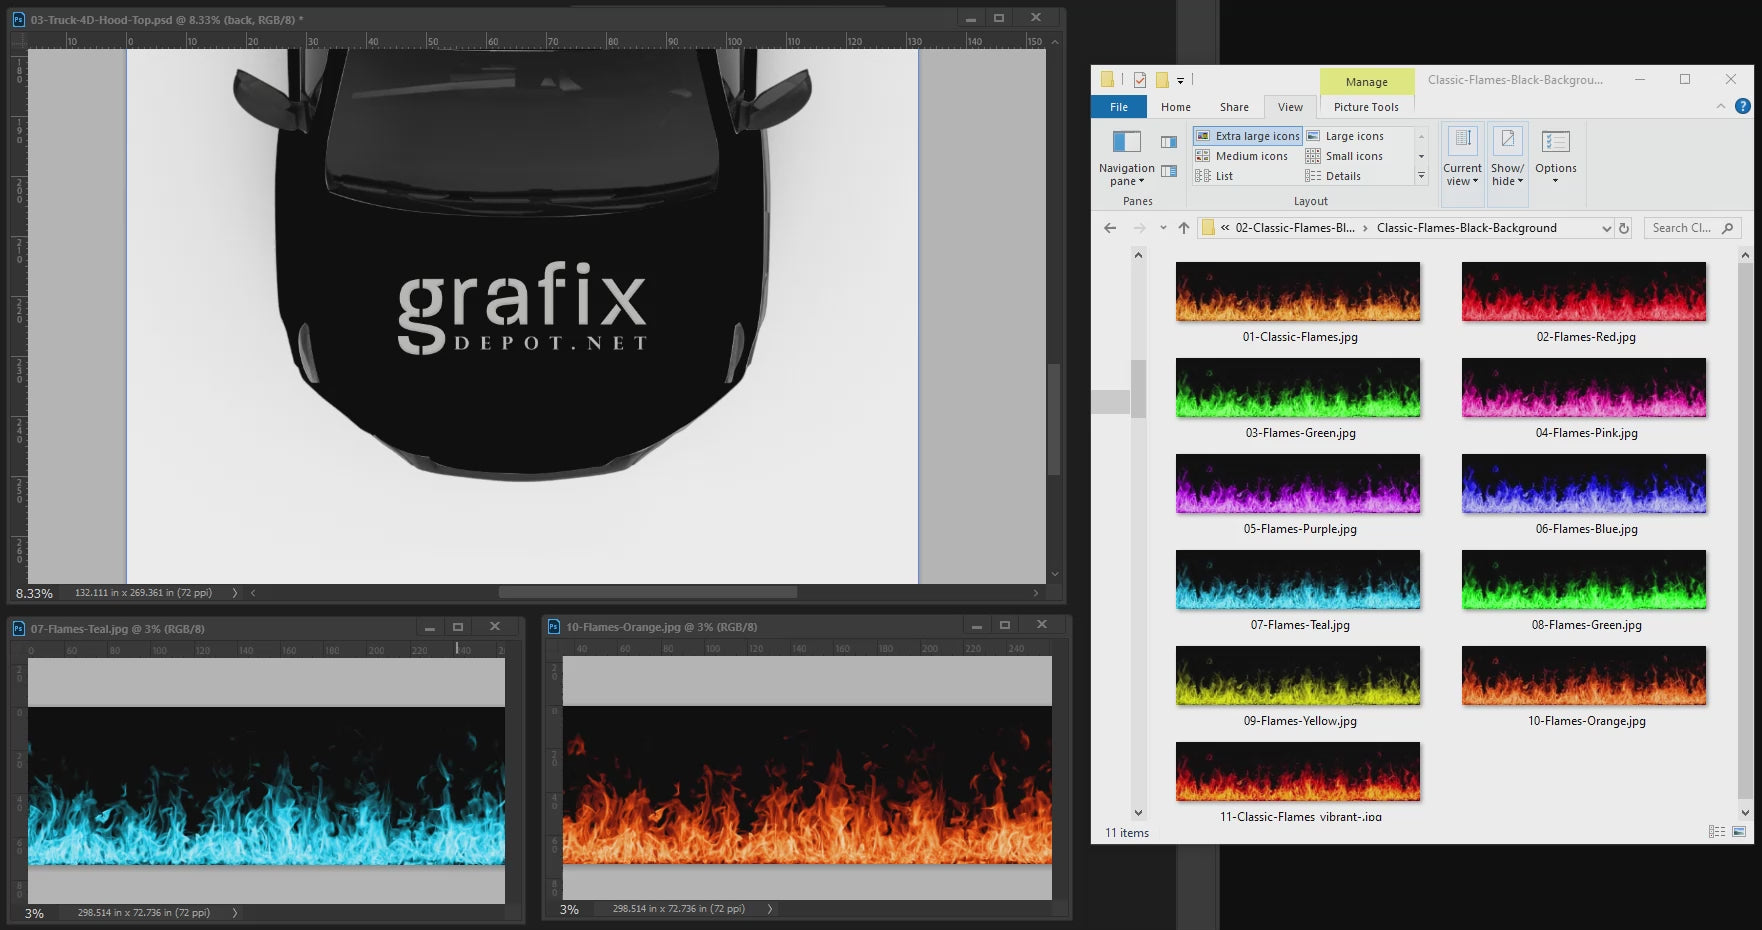
Task: Toggle the Details pane in Explorer ribbon
Action: [x=1168, y=171]
